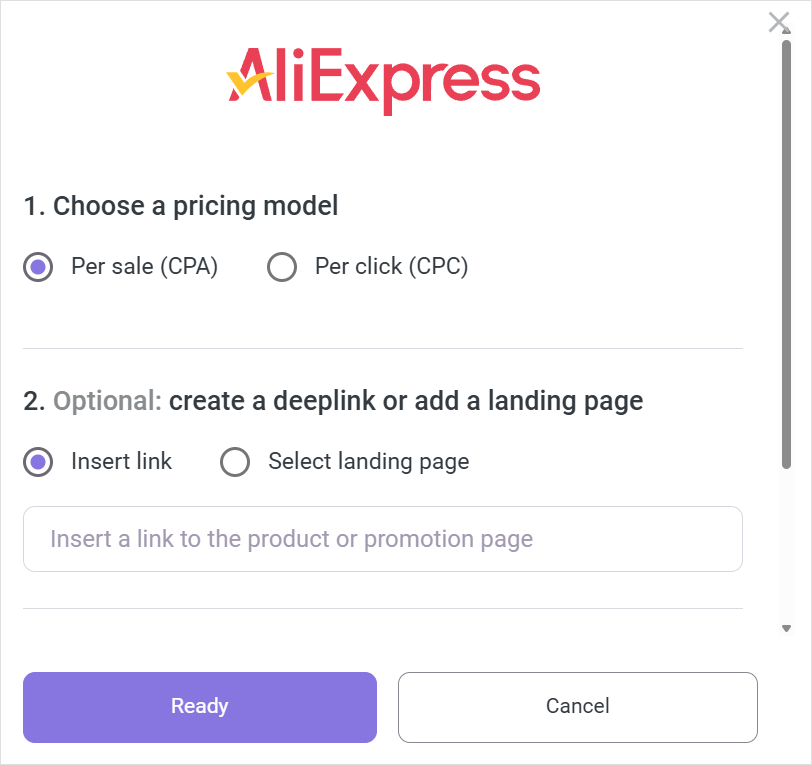Focus the product or promotion link field
The width and height of the screenshot is (812, 765).
pyautogui.click(x=383, y=539)
